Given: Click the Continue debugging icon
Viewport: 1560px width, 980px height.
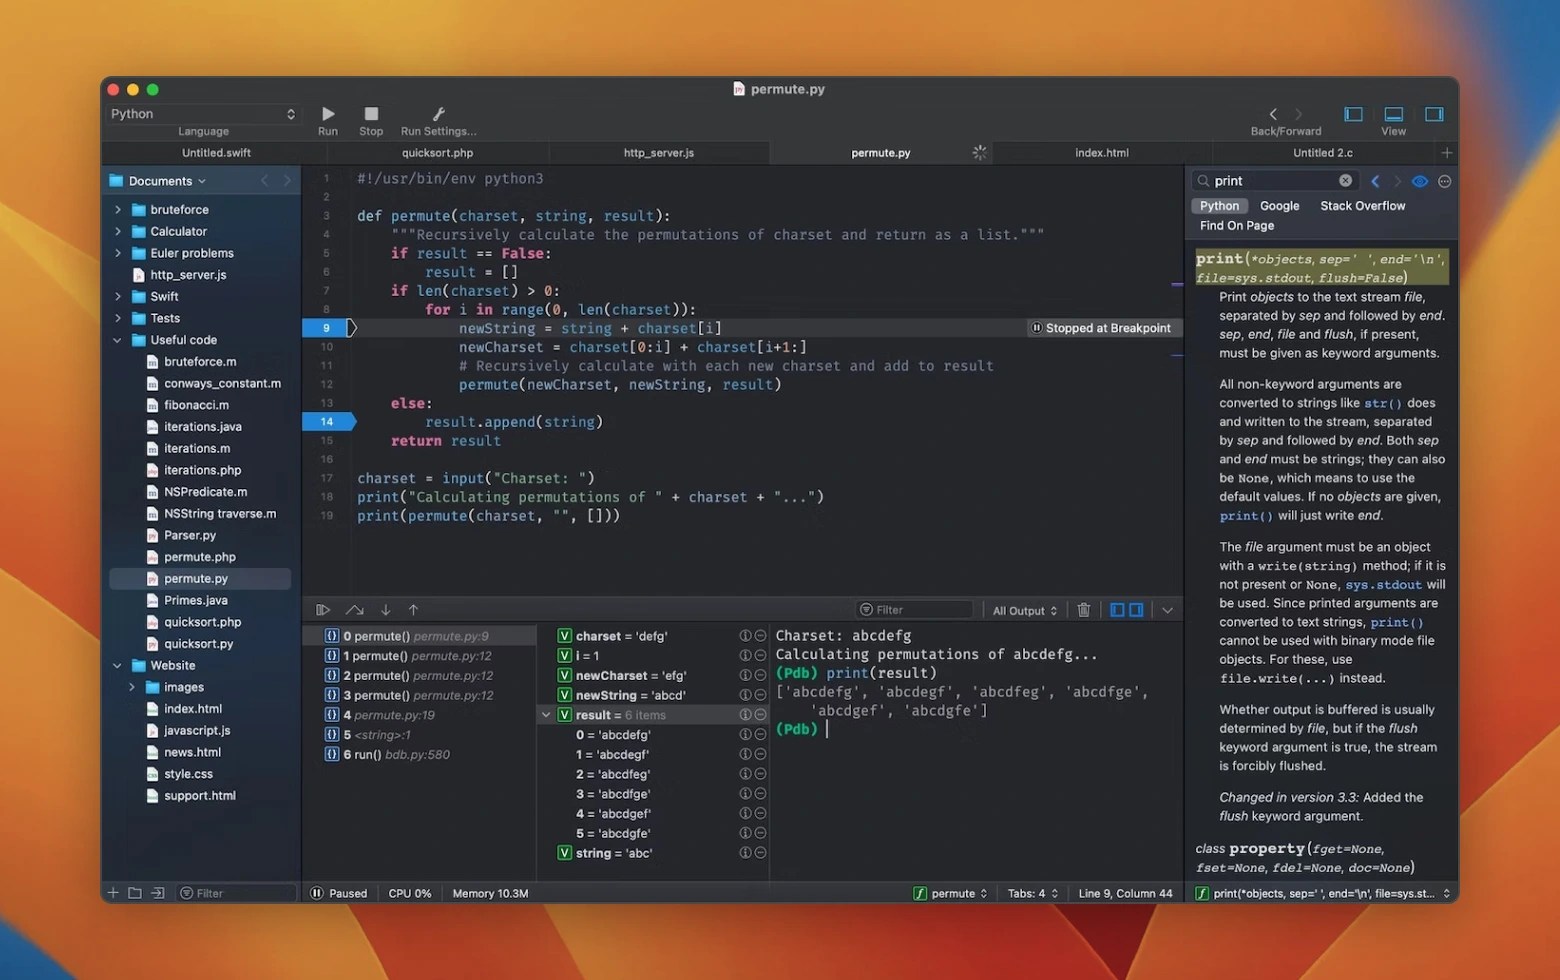Looking at the screenshot, I should [x=323, y=609].
